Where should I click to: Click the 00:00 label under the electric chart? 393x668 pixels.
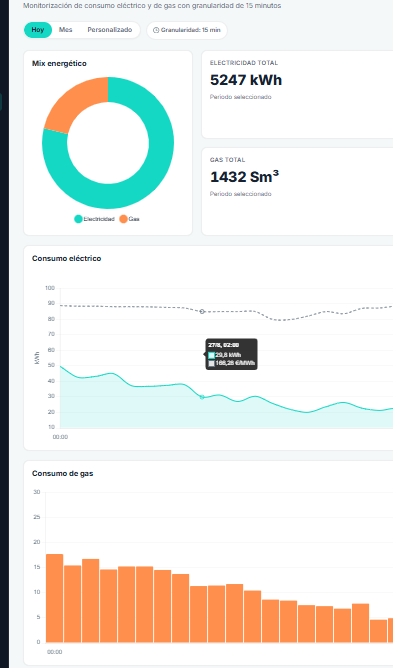point(60,437)
